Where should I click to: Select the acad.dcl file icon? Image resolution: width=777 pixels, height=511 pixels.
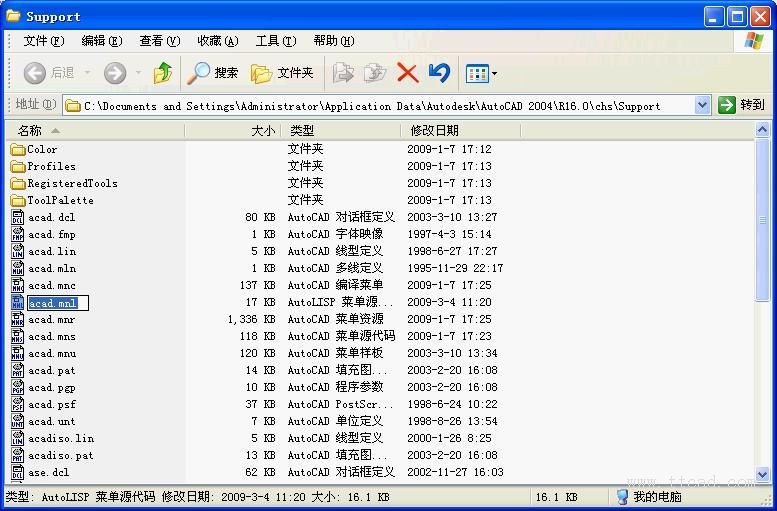coord(17,218)
